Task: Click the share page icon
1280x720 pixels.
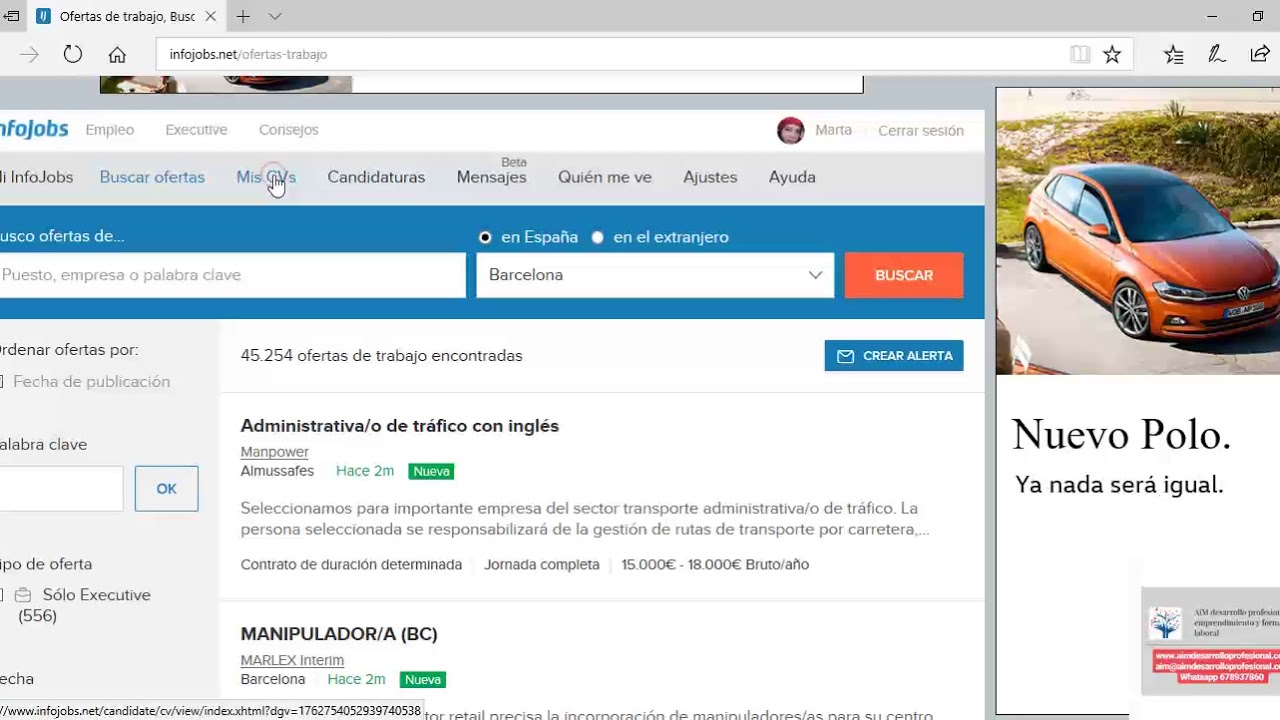Action: point(1260,55)
